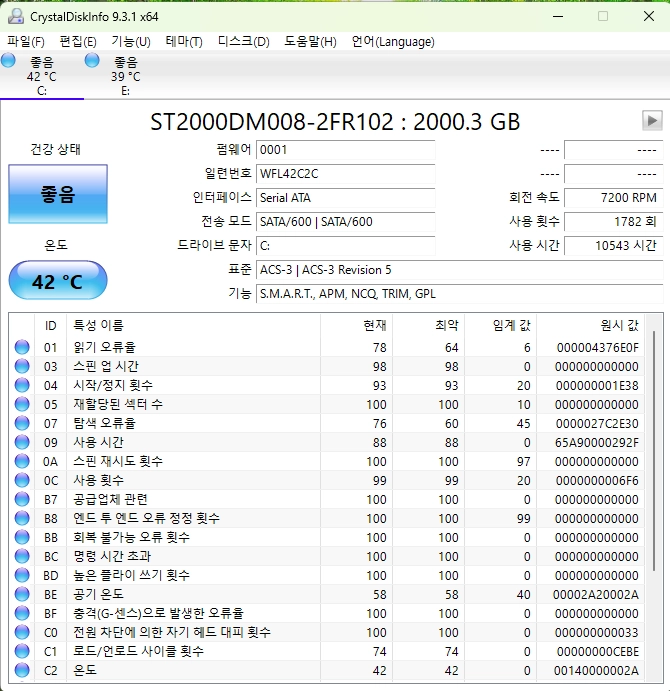Open the 편집(E) menu
The image size is (670, 691).
pyautogui.click(x=78, y=42)
